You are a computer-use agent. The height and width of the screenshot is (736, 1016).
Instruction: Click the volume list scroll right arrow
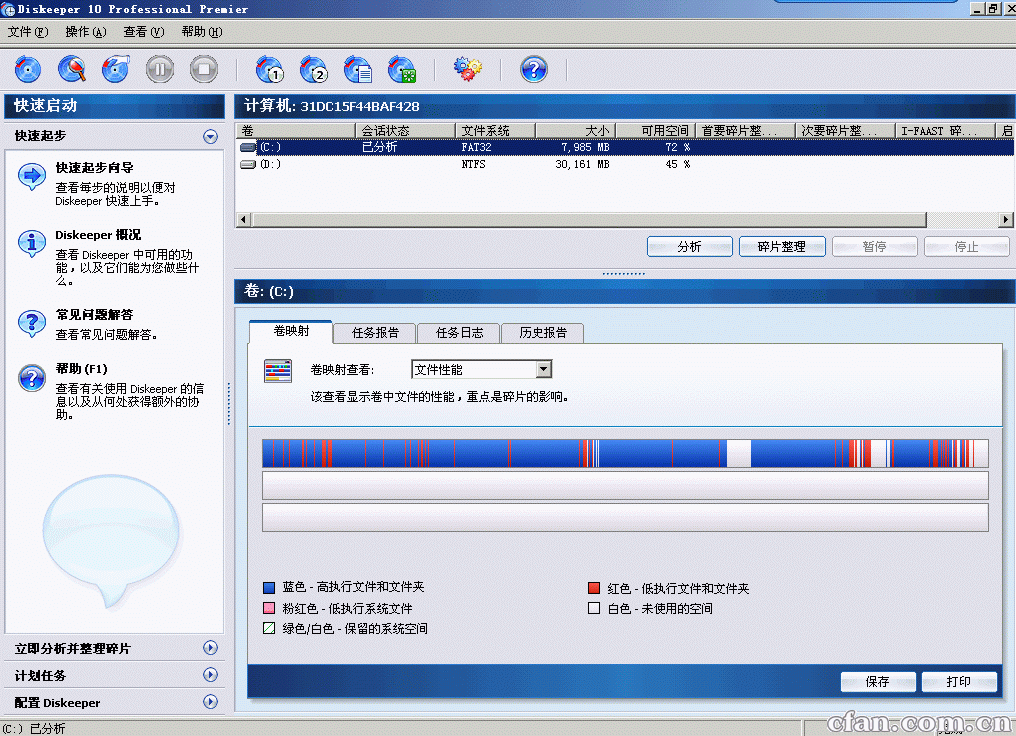(x=1006, y=220)
